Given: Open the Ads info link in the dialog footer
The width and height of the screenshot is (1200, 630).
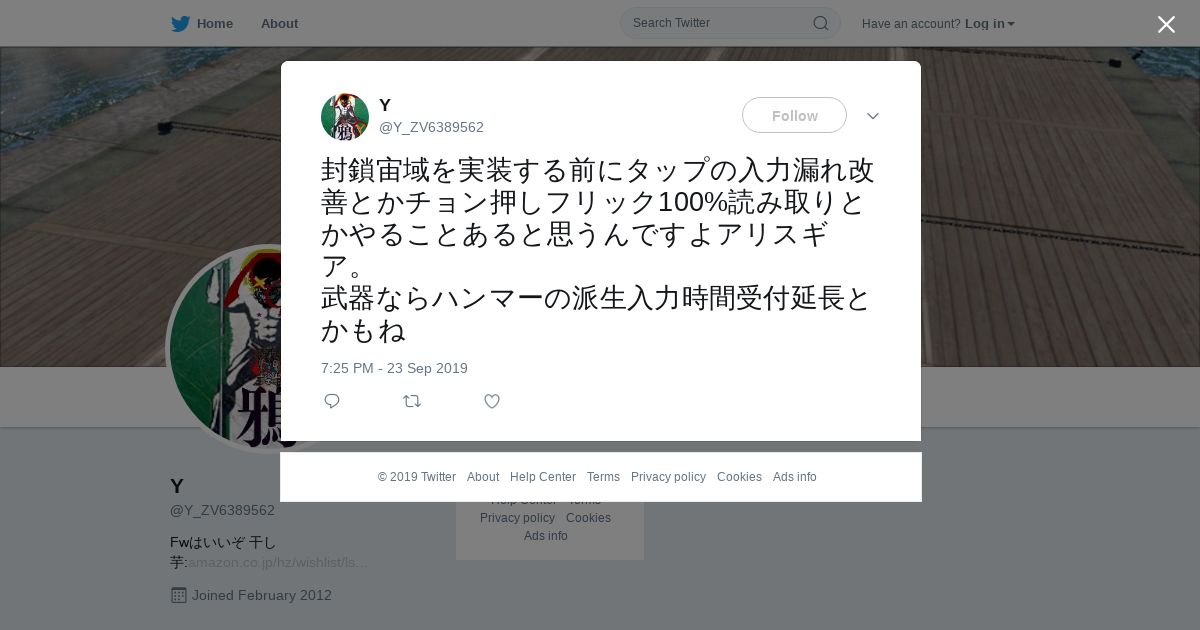Looking at the screenshot, I should coord(795,477).
